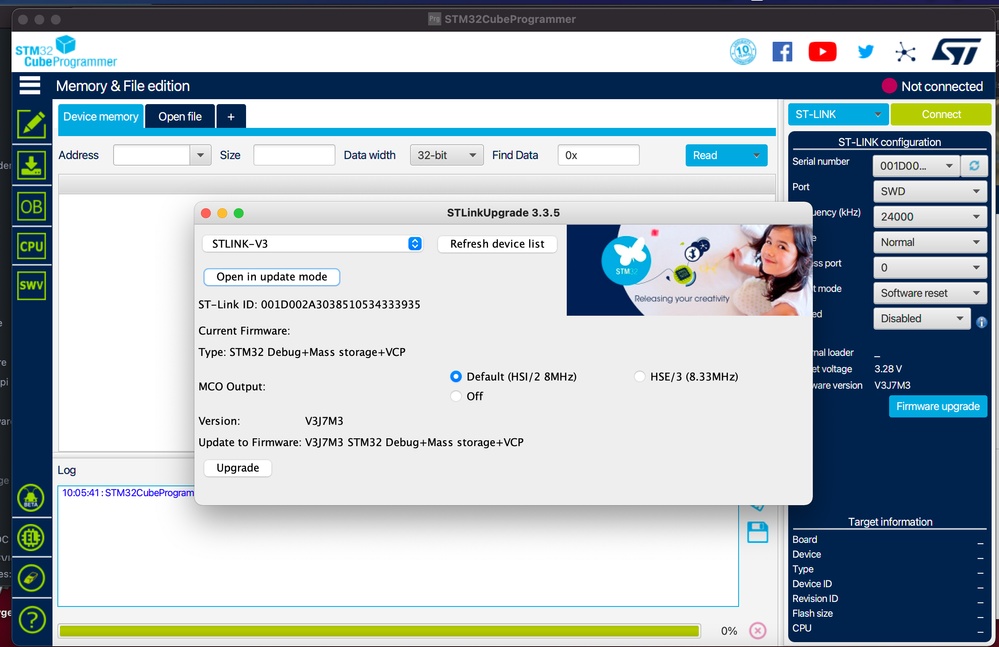The image size is (999, 647).
Task: Select HSE/3 (8.33MHz) MCO output
Action: tap(639, 376)
